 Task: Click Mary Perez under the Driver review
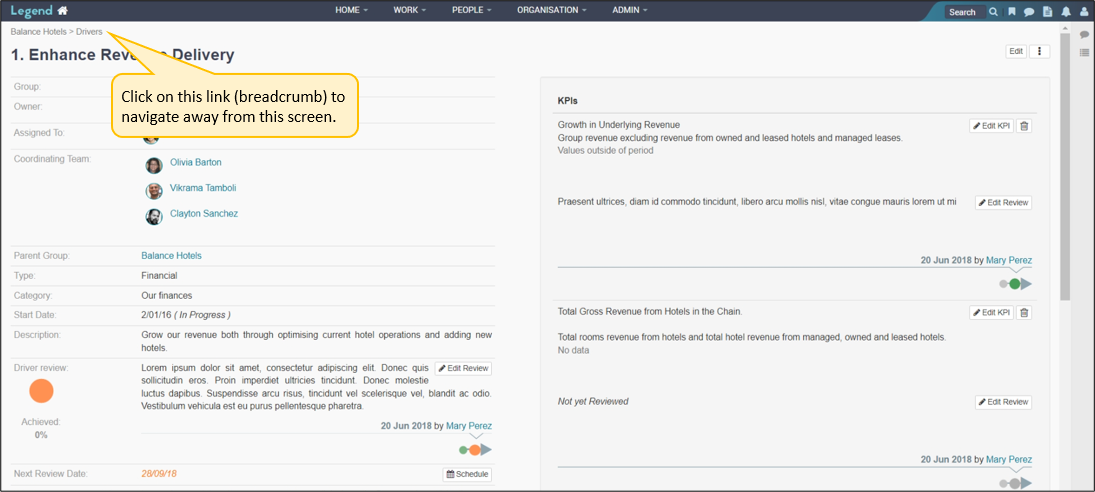tap(469, 426)
